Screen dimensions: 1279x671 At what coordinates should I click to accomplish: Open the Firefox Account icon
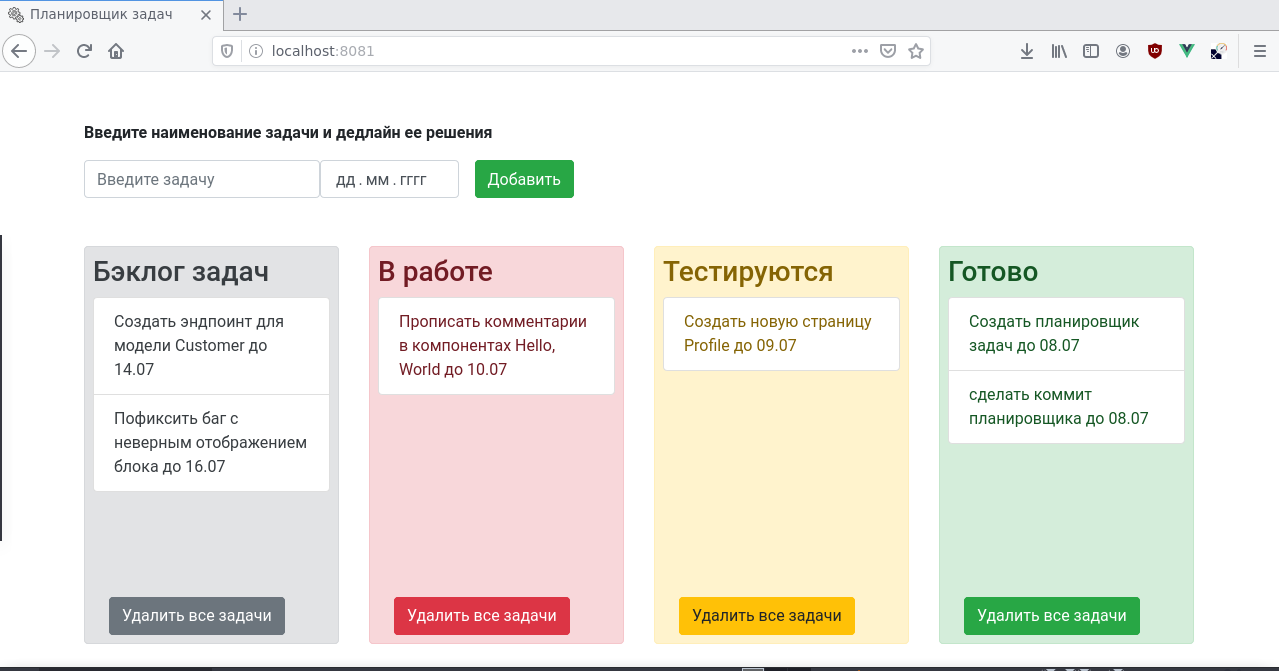[1122, 51]
